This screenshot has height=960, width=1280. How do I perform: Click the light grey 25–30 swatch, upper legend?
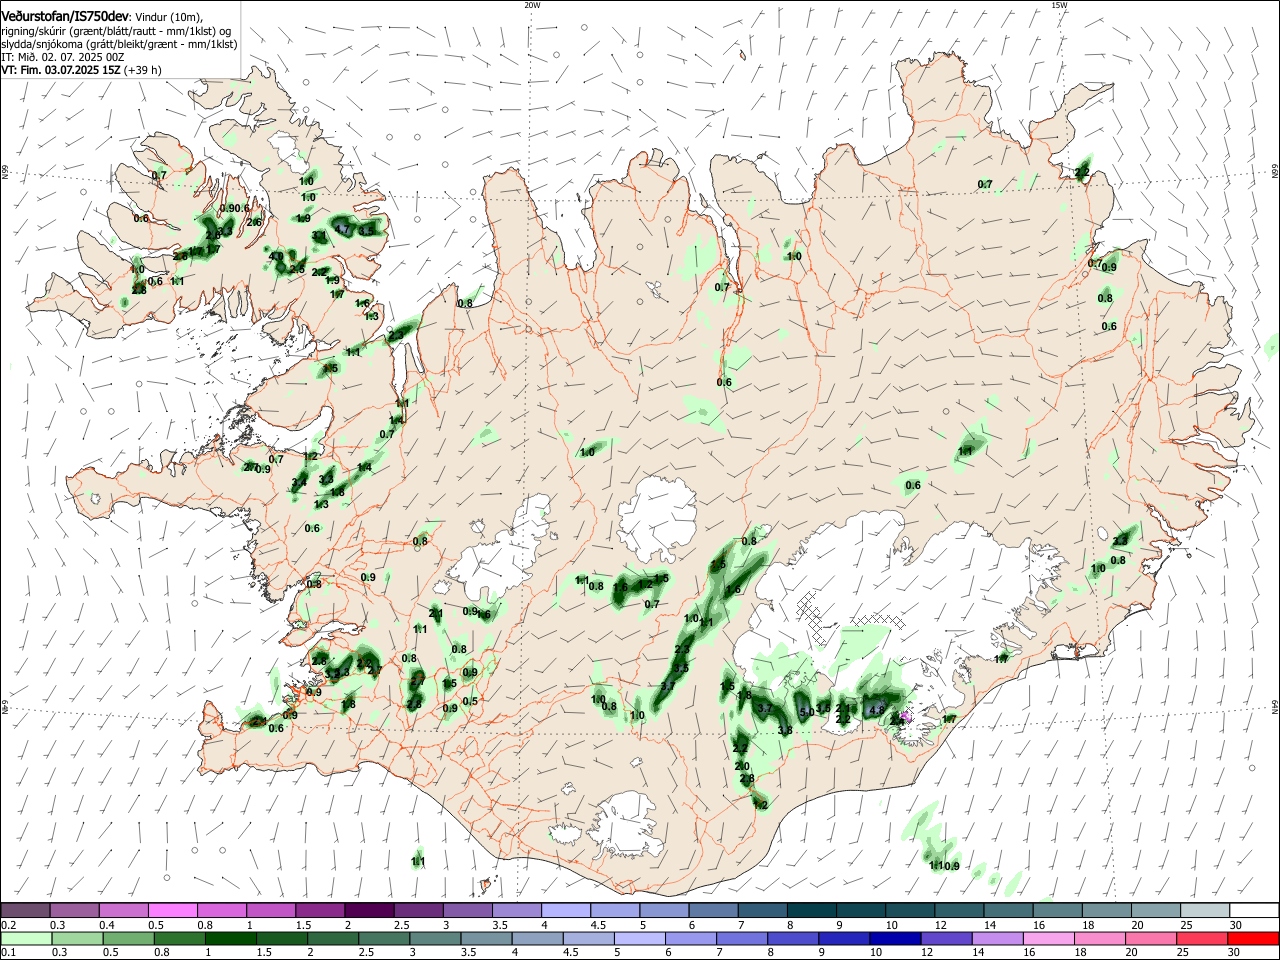tap(1205, 911)
